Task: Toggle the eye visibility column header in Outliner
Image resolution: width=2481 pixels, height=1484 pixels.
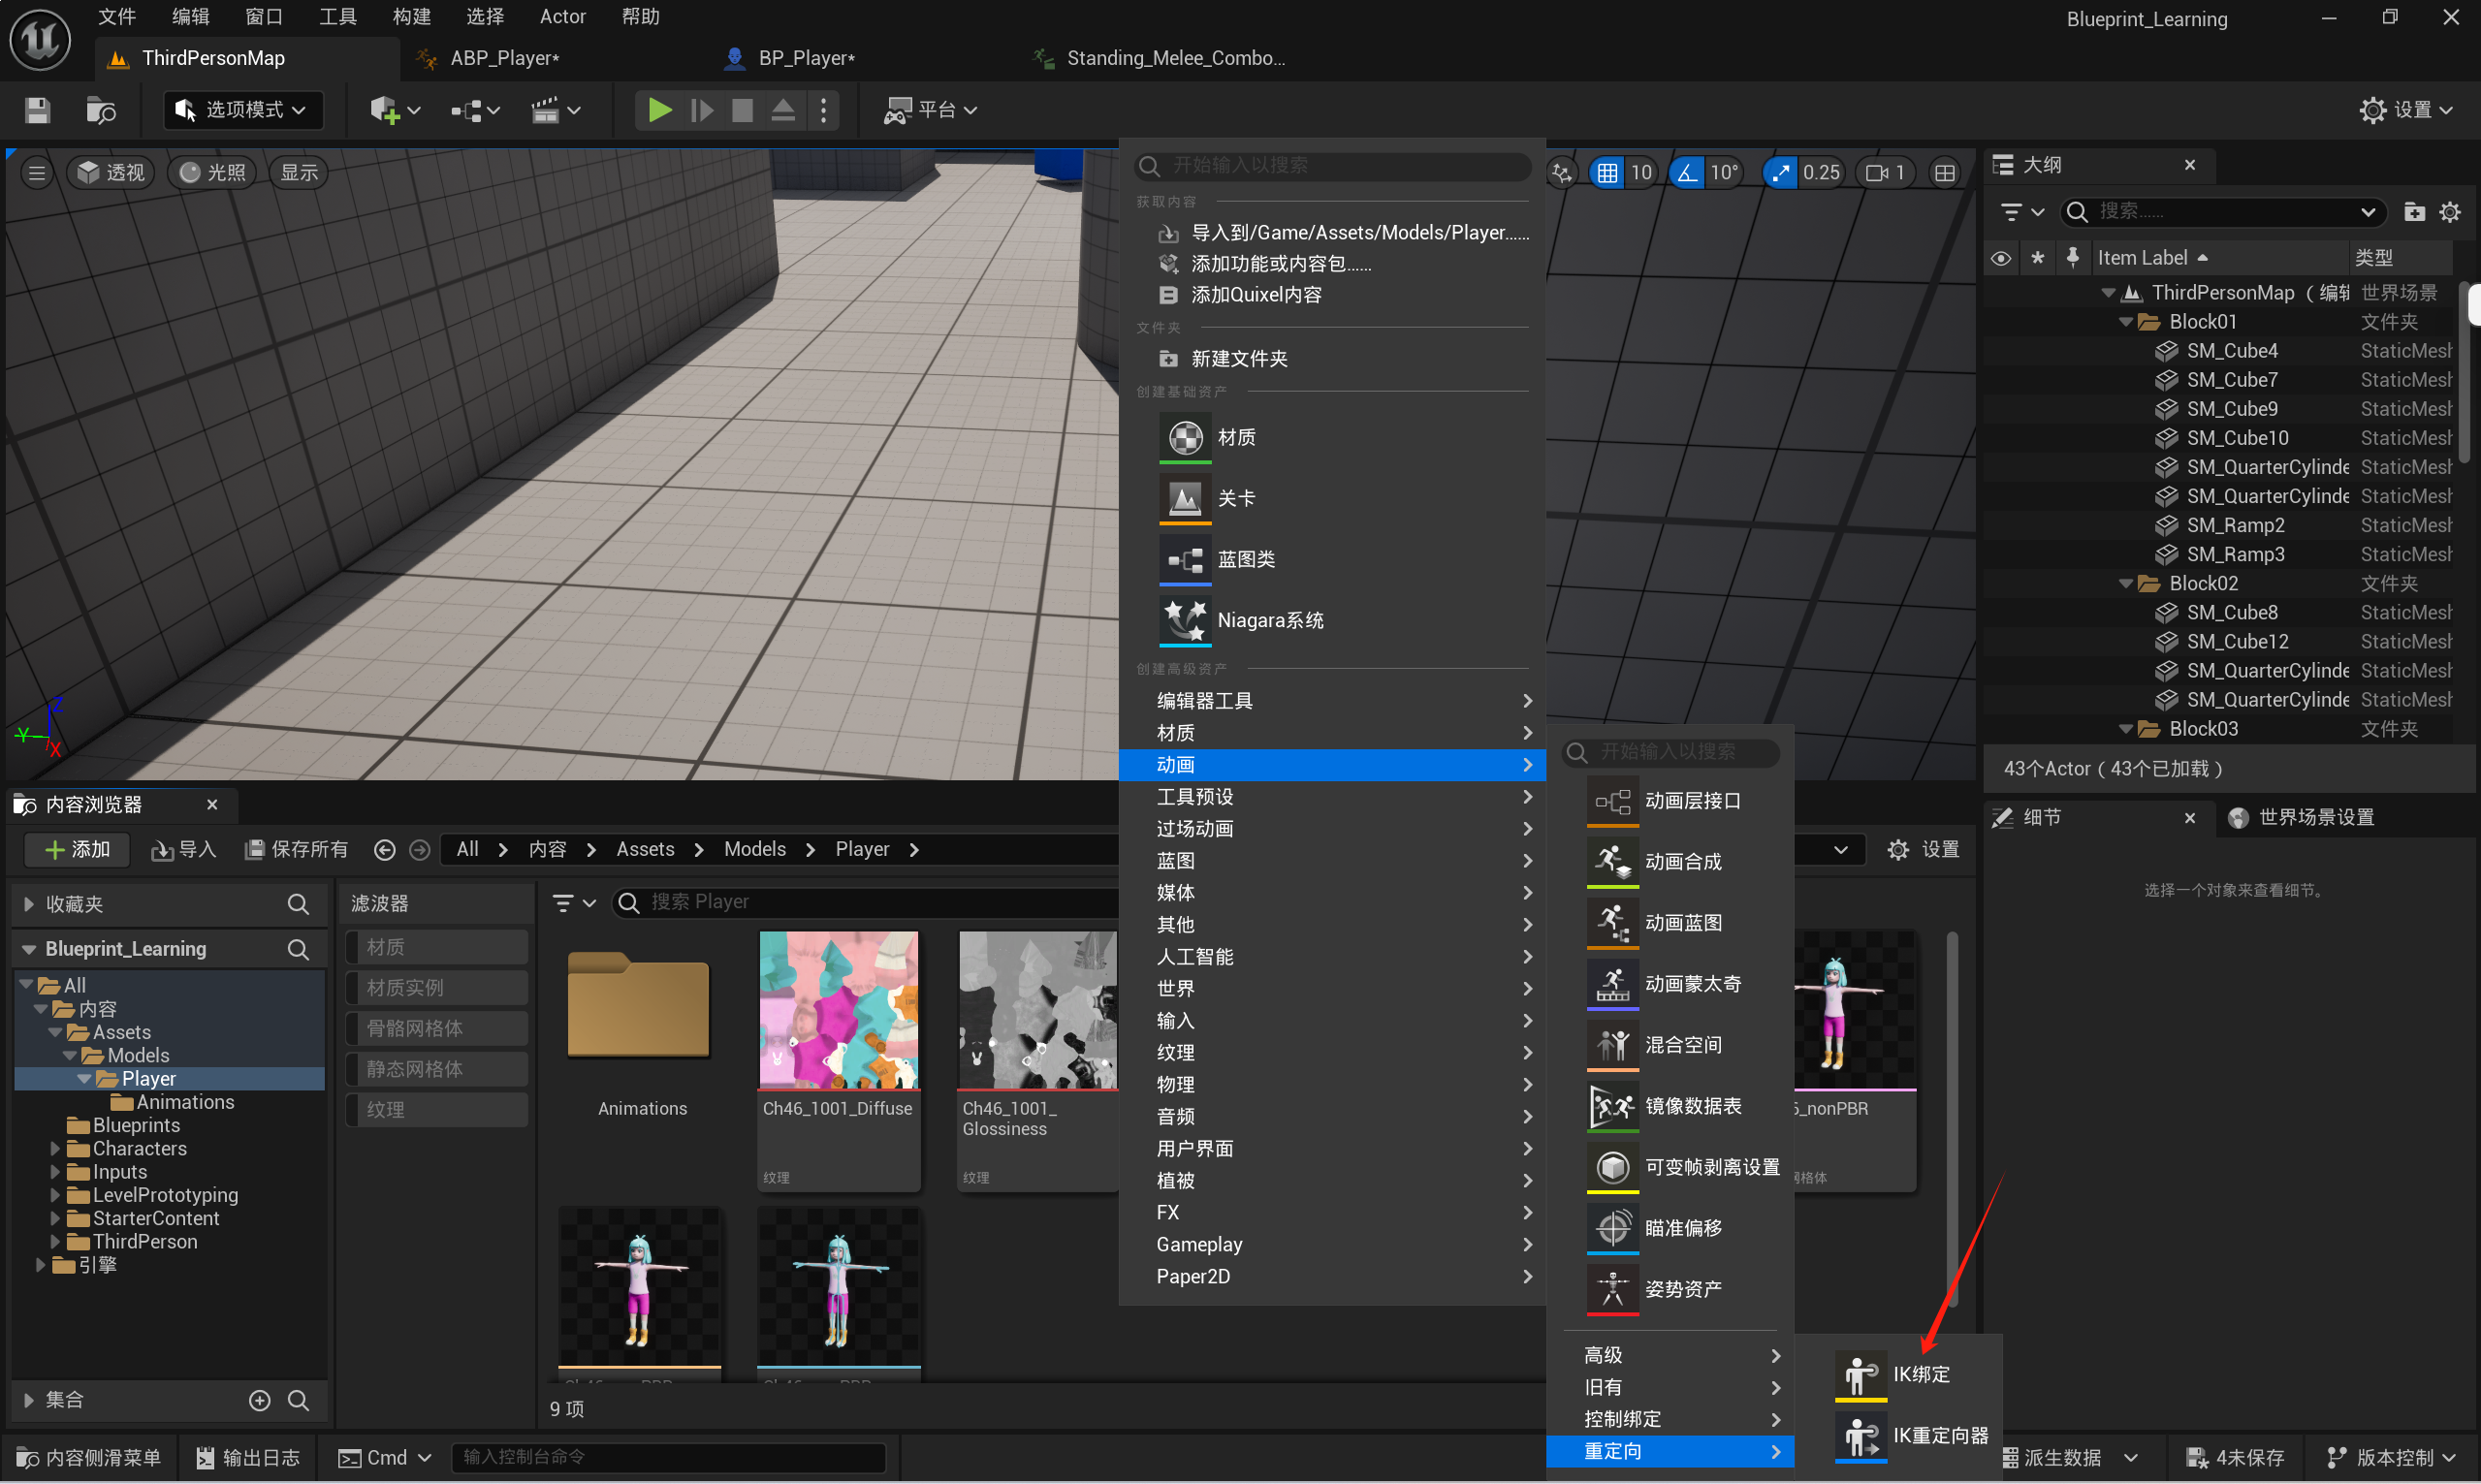Action: (x=2000, y=258)
